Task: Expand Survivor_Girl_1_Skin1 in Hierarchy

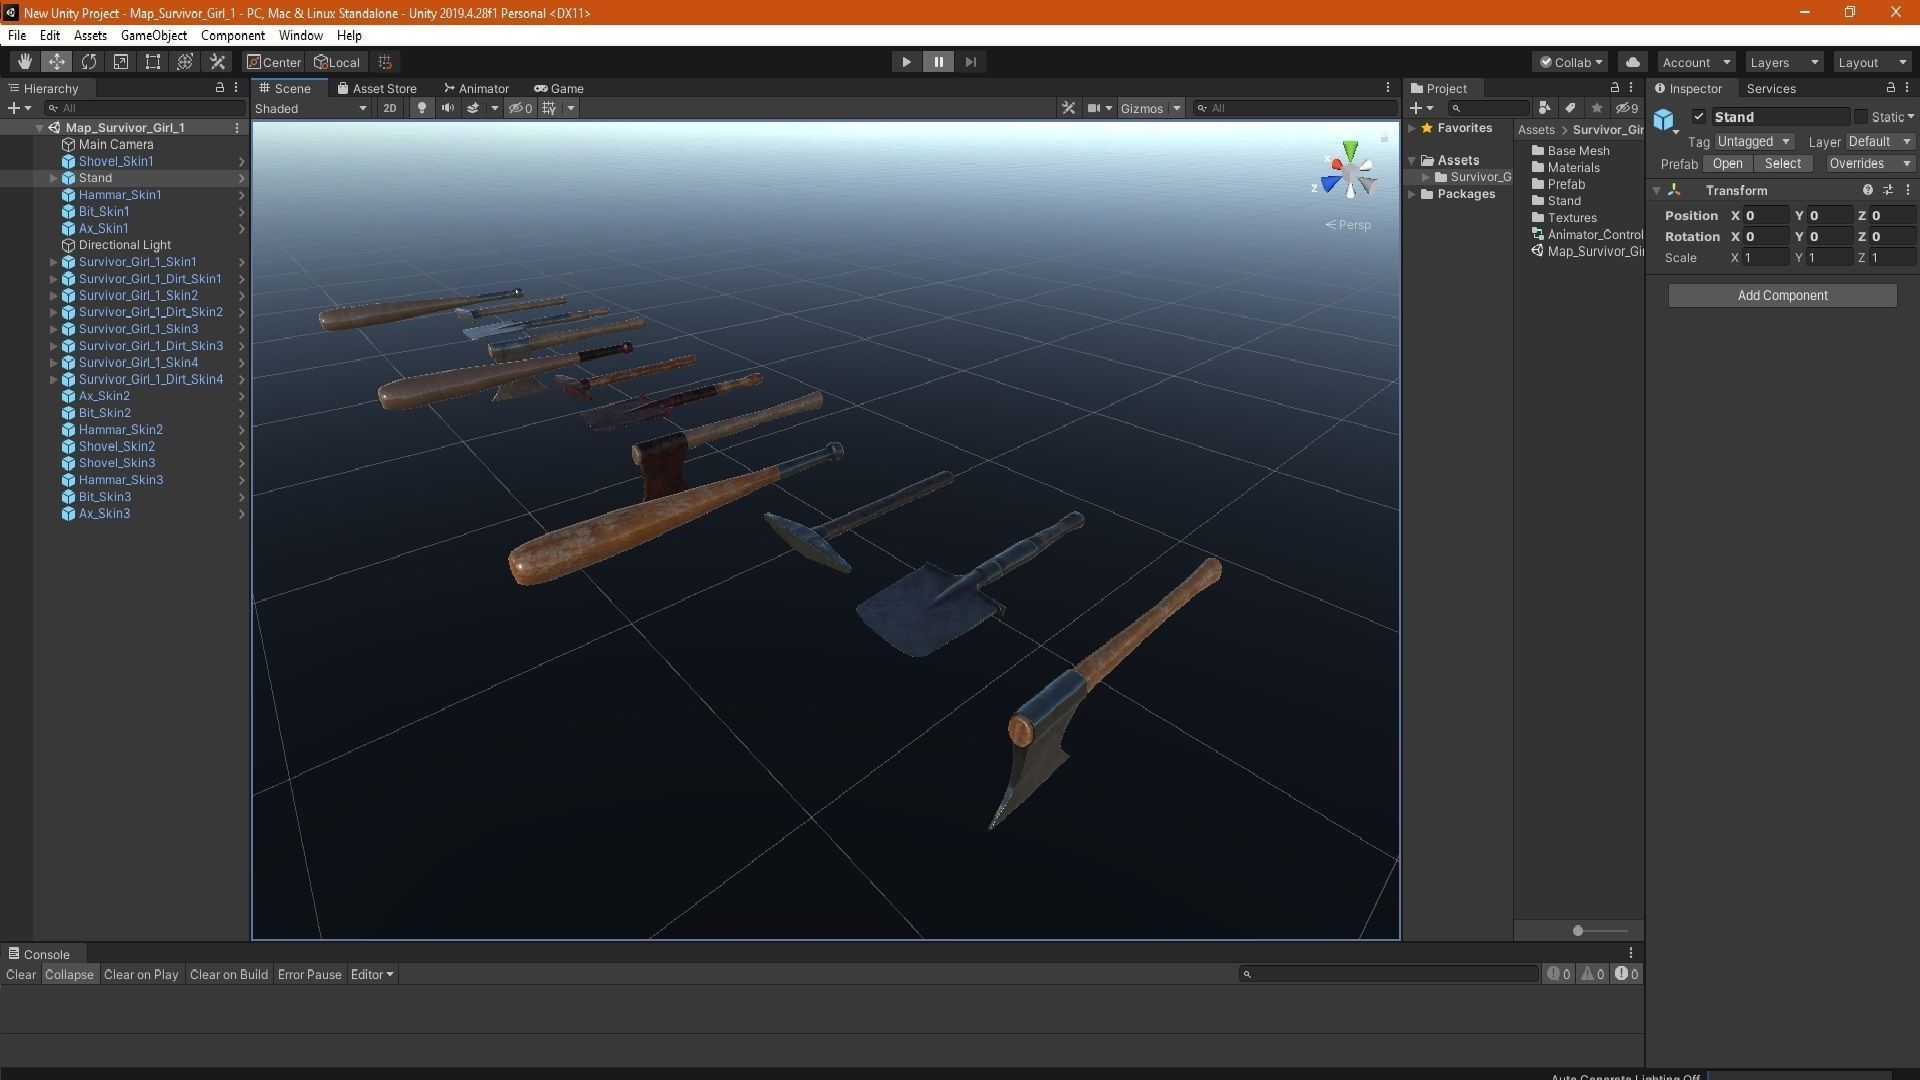Action: pos(53,262)
